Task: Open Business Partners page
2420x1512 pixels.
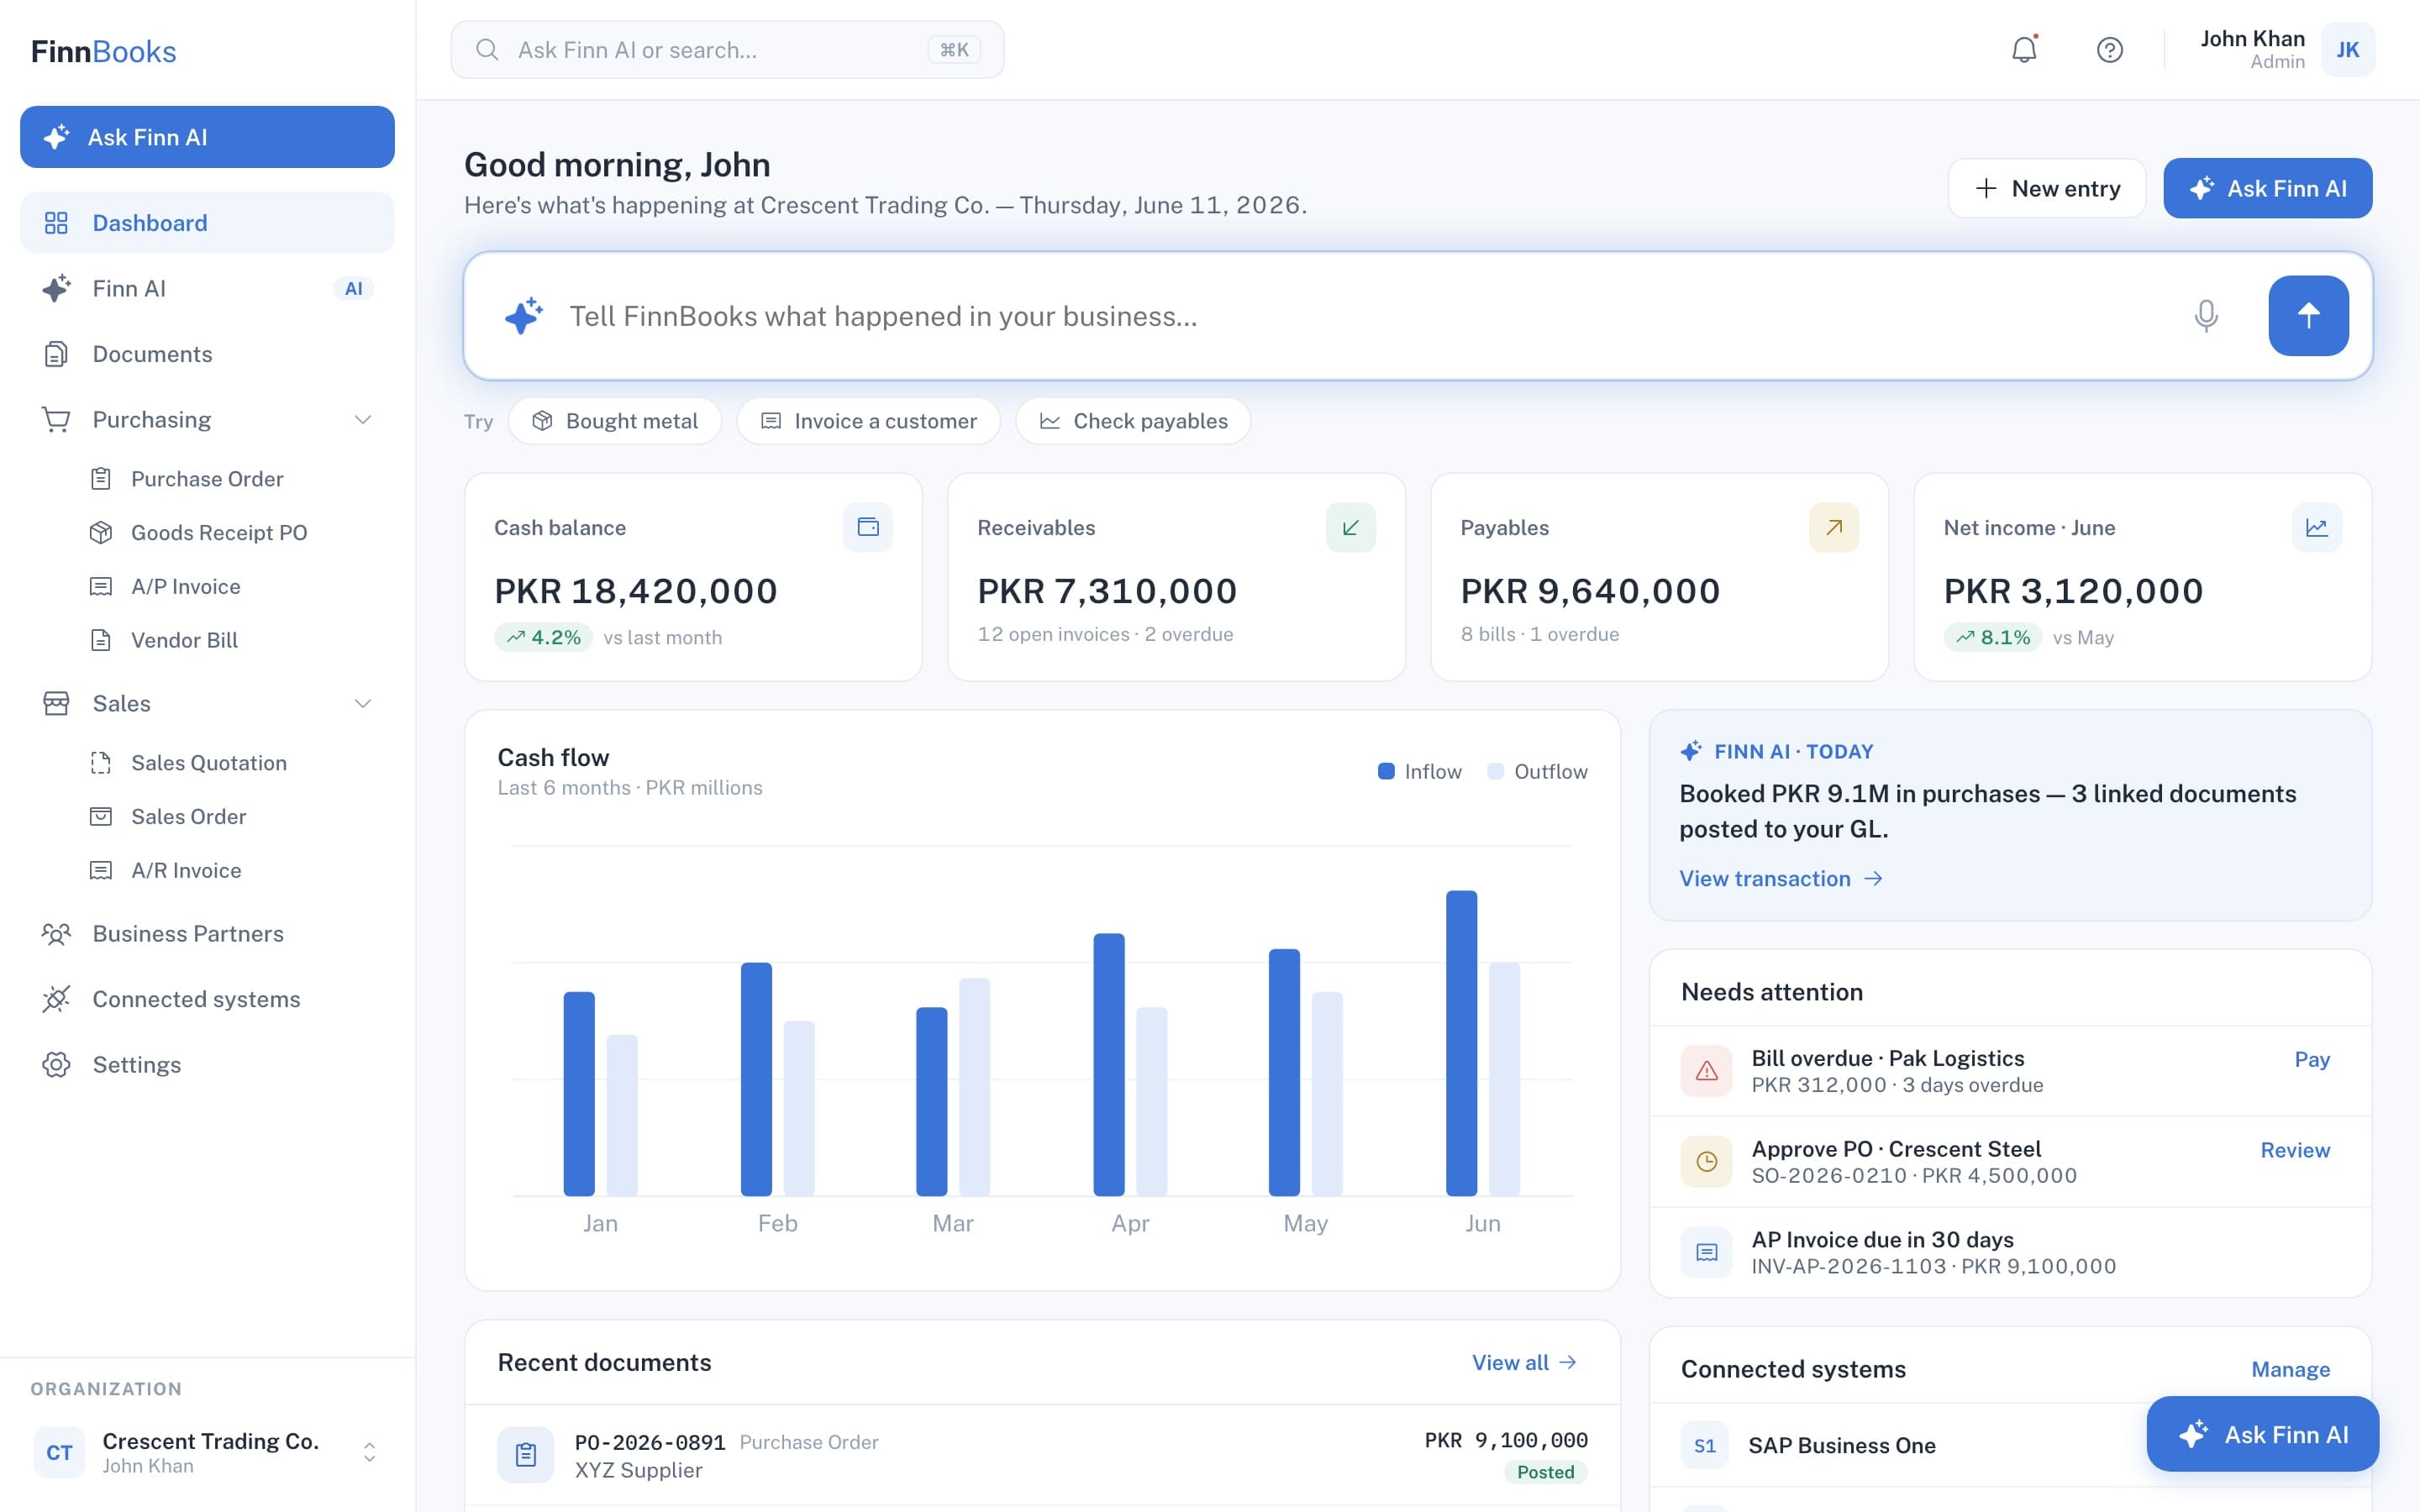Action: [x=207, y=933]
